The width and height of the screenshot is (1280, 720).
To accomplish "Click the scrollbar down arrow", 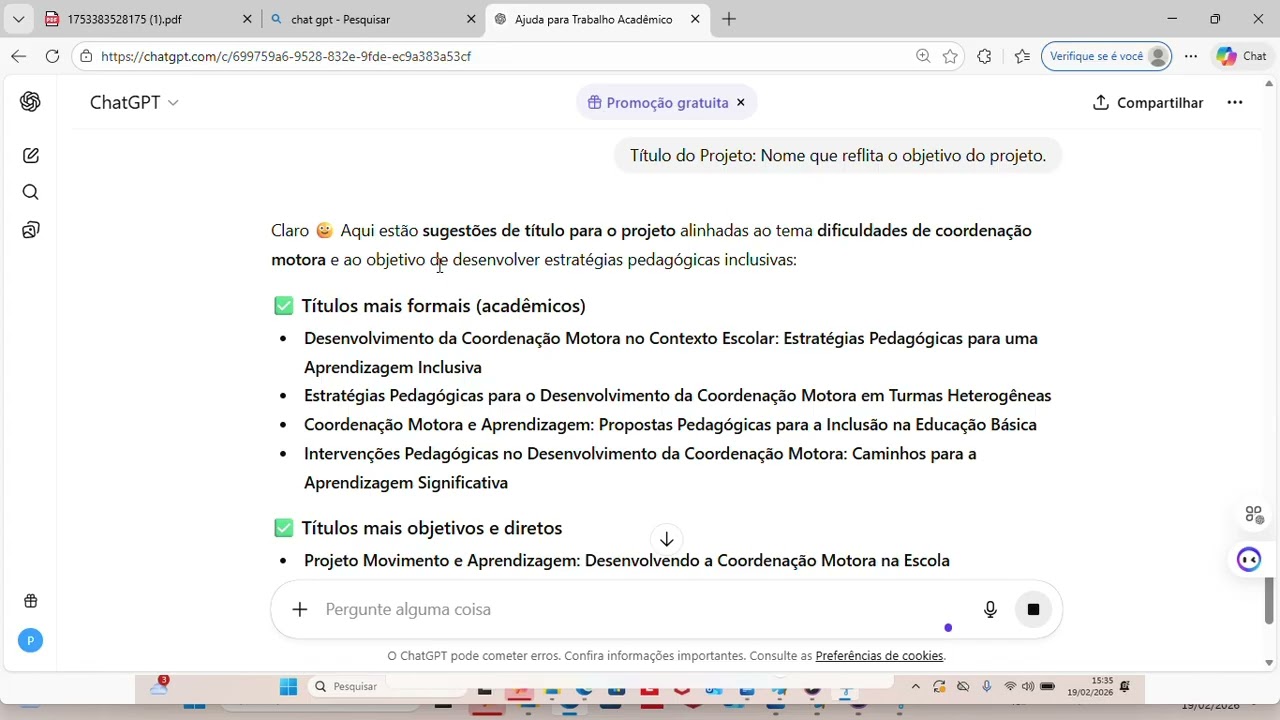I will click(x=1270, y=662).
